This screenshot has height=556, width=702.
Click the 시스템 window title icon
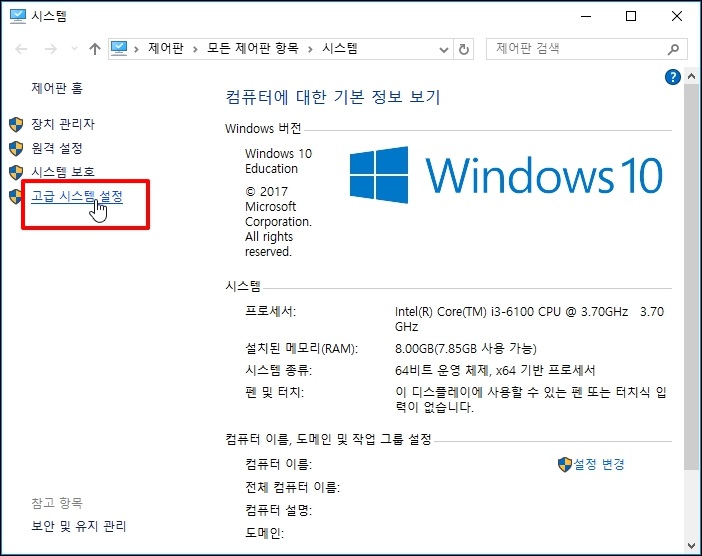[x=18, y=16]
